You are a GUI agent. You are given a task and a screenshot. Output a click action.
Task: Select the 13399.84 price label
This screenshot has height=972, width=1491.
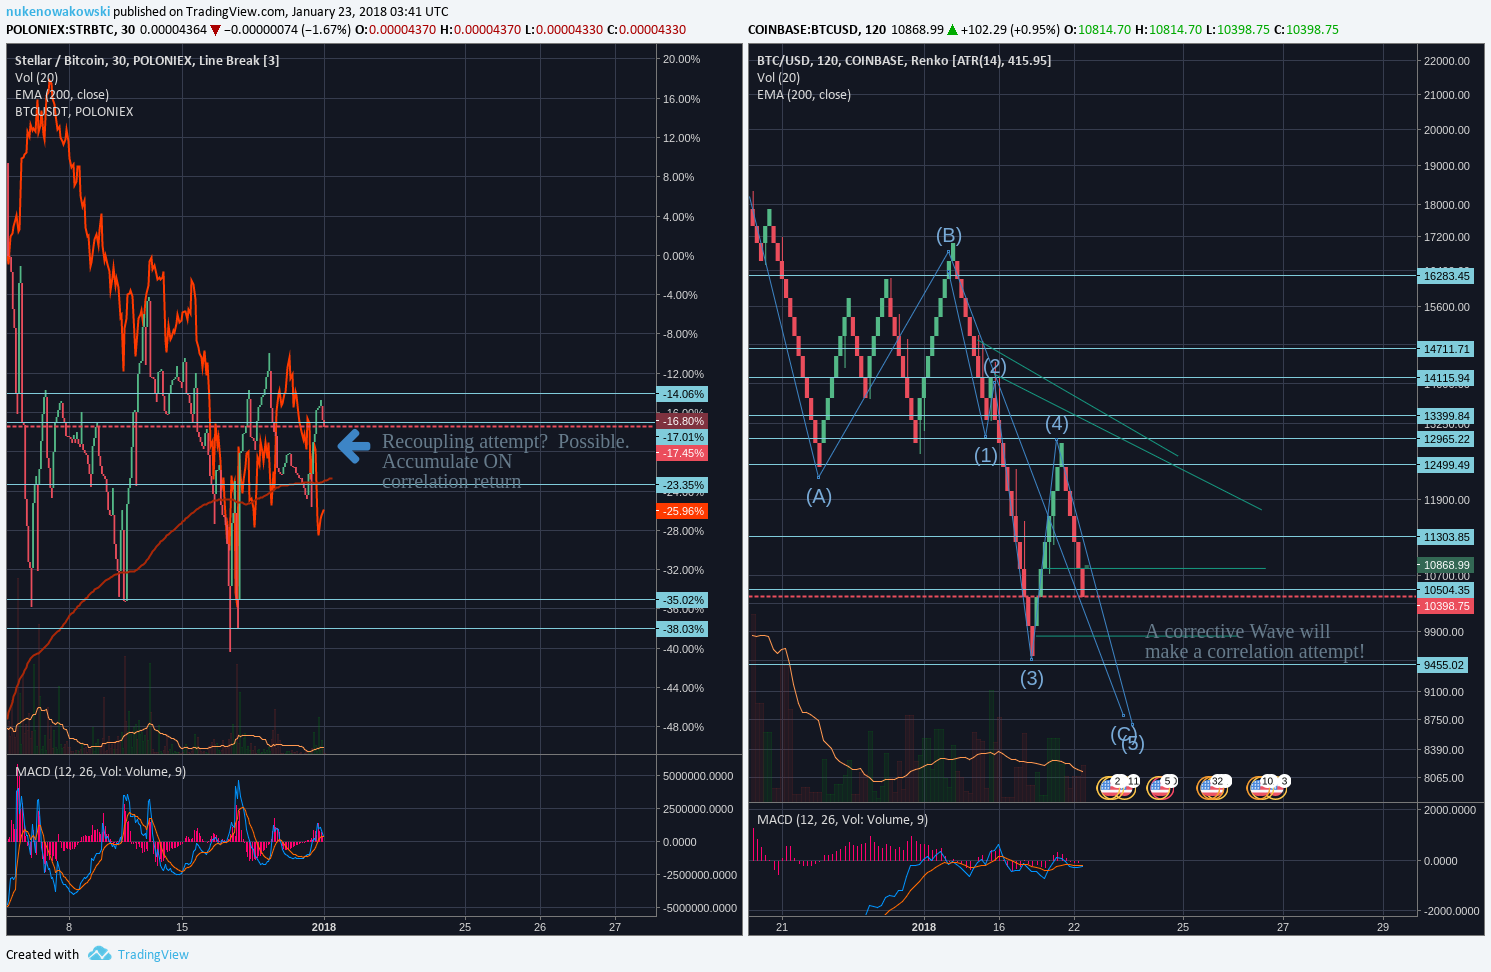tap(1446, 416)
